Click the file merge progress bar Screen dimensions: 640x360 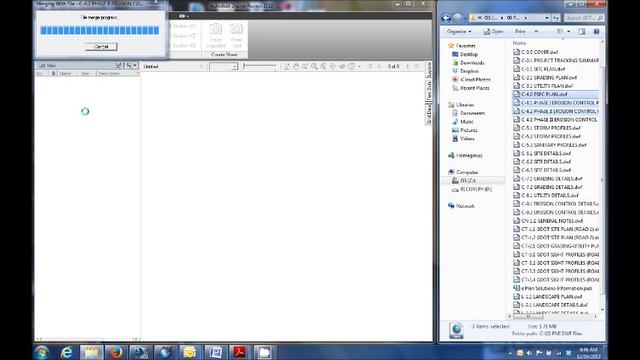point(100,31)
